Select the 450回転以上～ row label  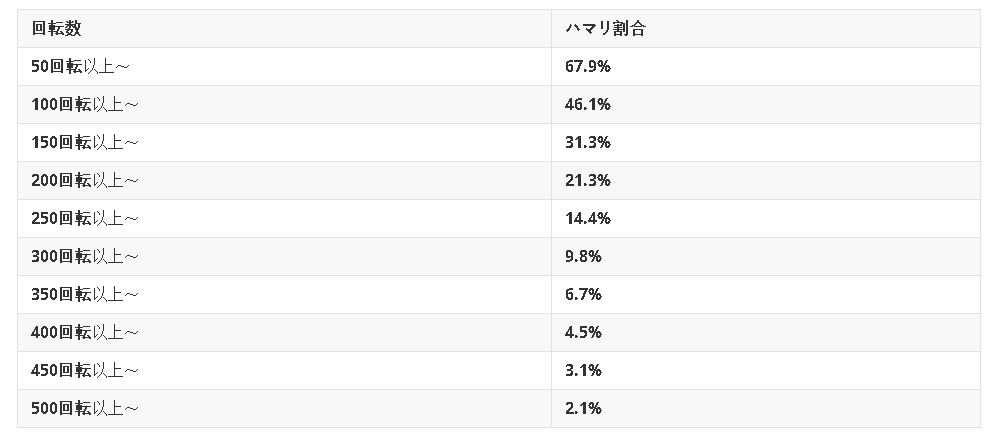pyautogui.click(x=88, y=370)
